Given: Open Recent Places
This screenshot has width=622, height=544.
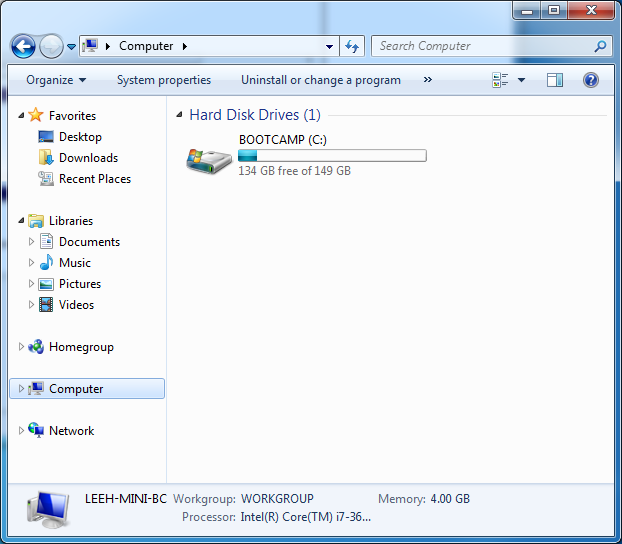Looking at the screenshot, I should [x=95, y=179].
